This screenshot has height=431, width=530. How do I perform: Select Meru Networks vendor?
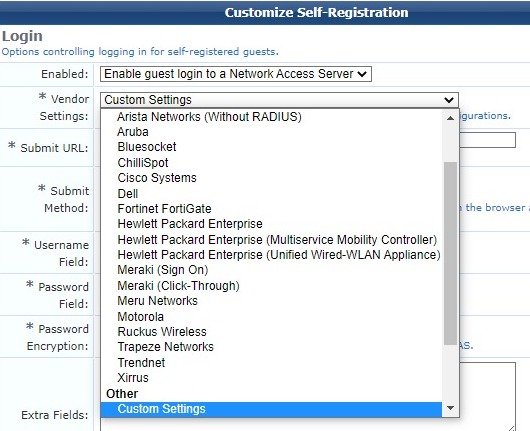271,301
